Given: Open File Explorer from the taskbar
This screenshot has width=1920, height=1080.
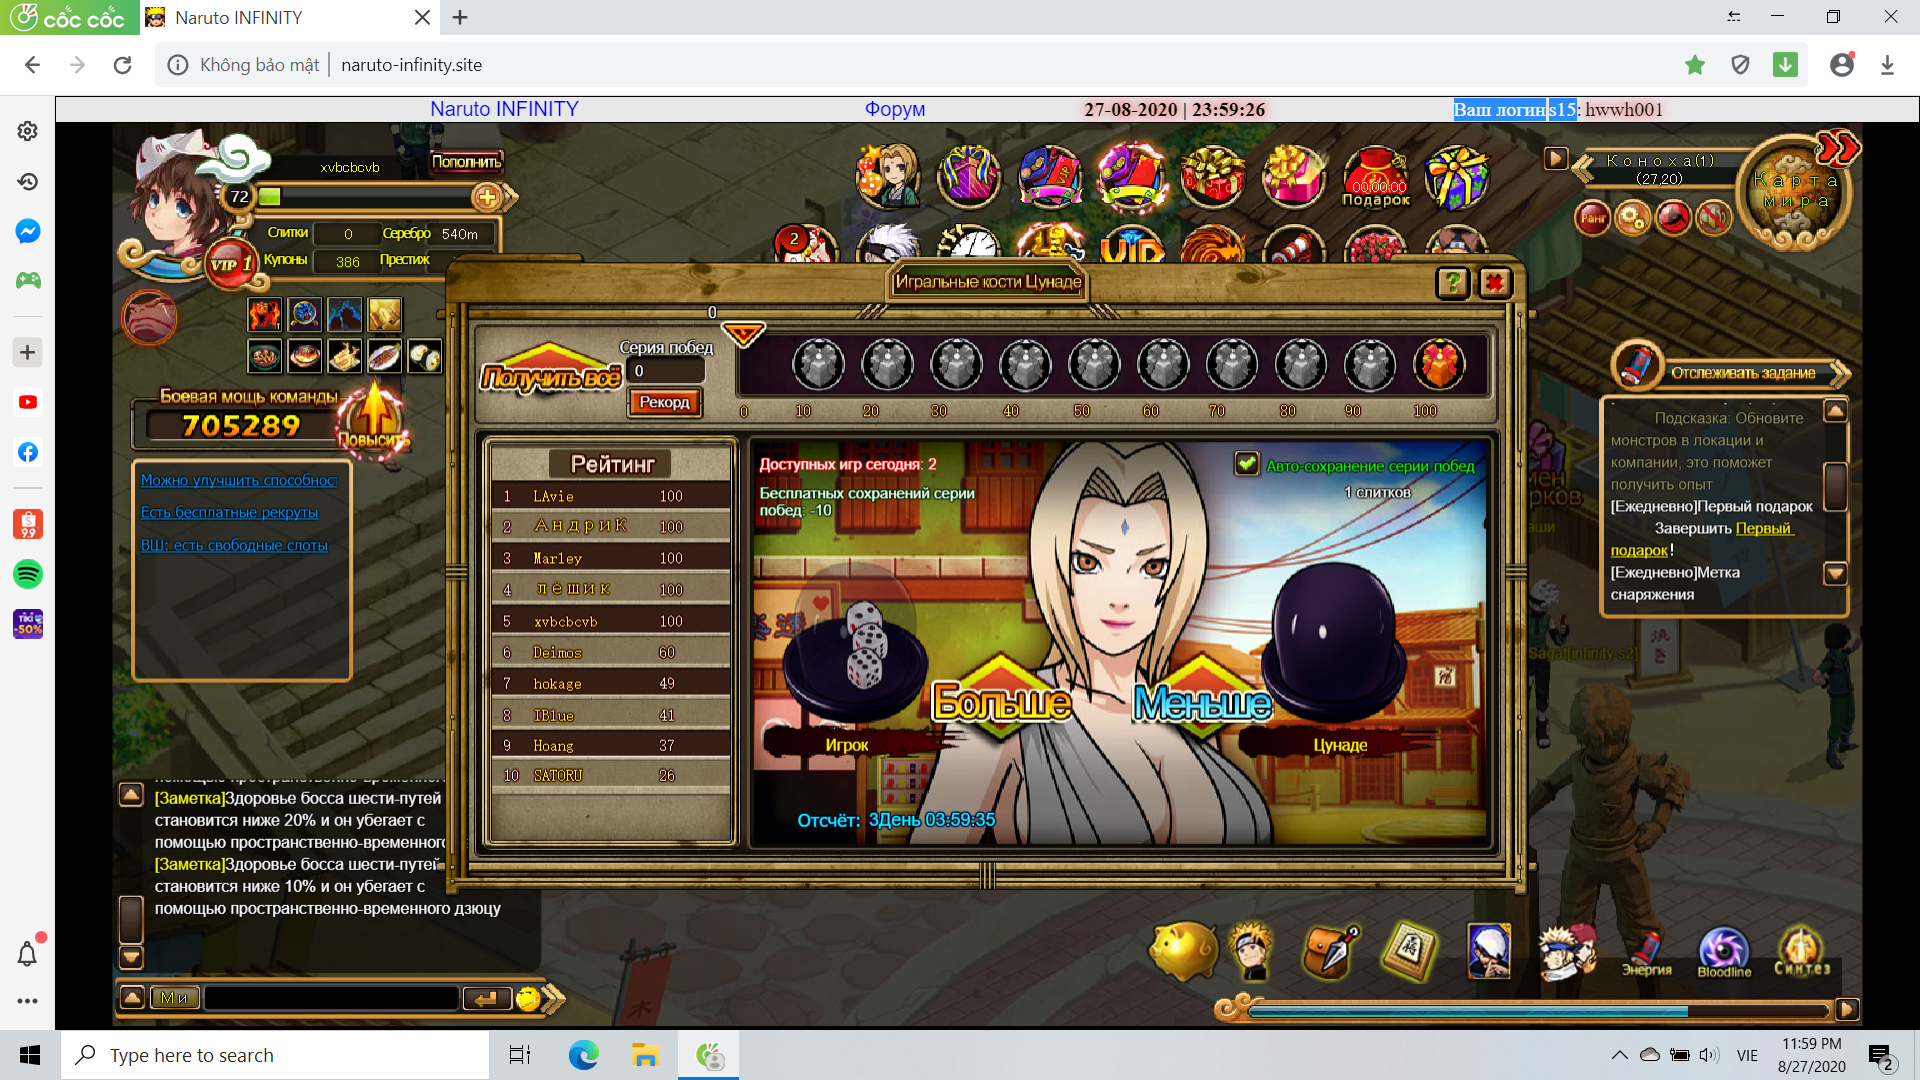Looking at the screenshot, I should coord(645,1055).
